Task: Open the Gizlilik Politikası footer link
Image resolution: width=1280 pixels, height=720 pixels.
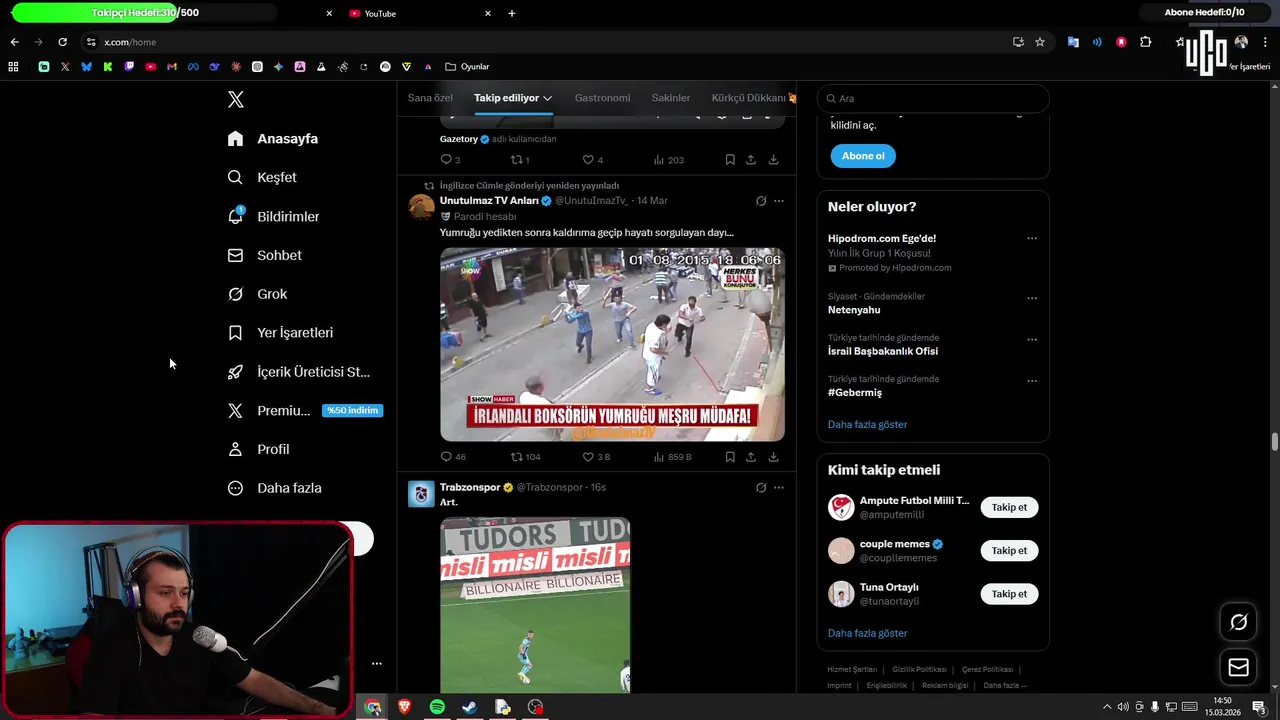Action: click(919, 669)
